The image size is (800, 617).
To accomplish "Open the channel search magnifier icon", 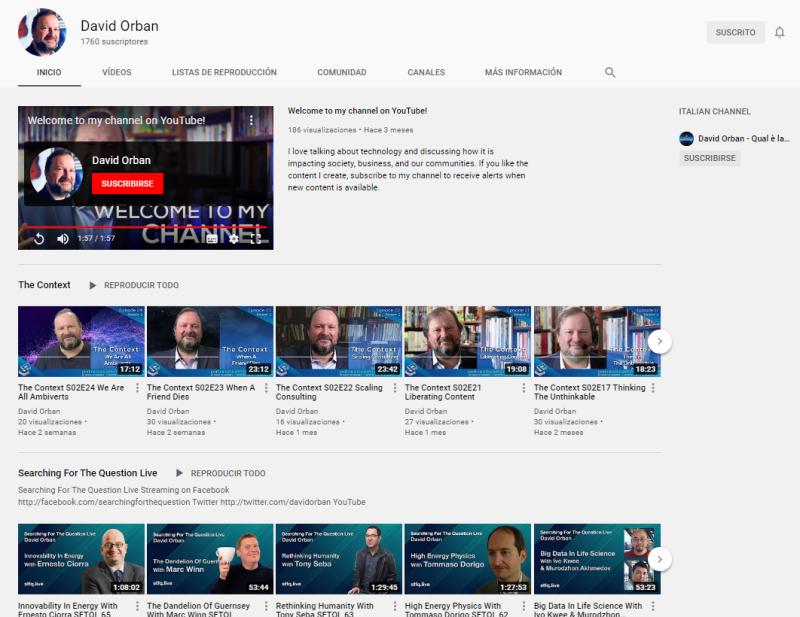I will click(x=610, y=72).
